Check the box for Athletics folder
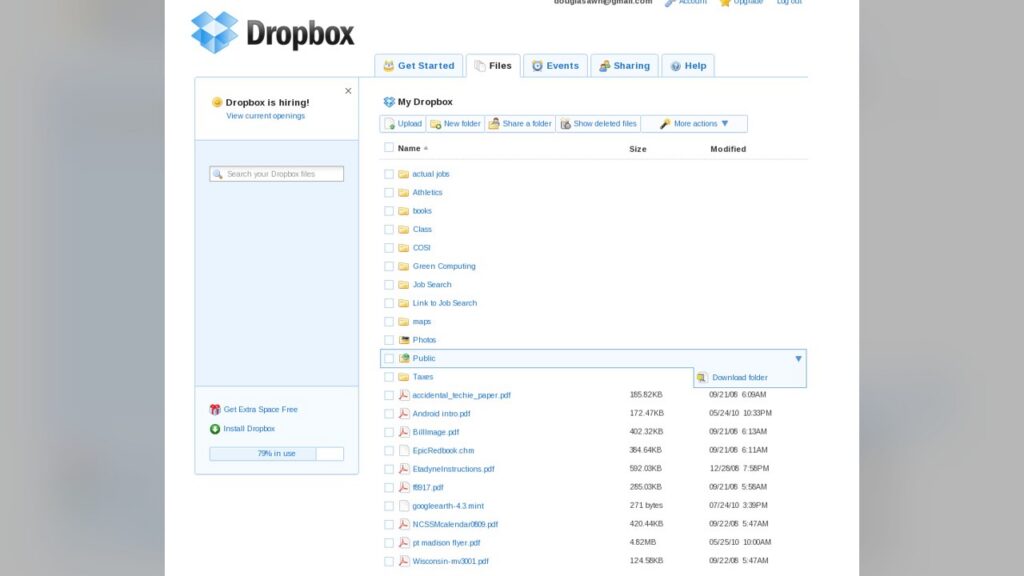This screenshot has width=1024, height=576. point(389,193)
